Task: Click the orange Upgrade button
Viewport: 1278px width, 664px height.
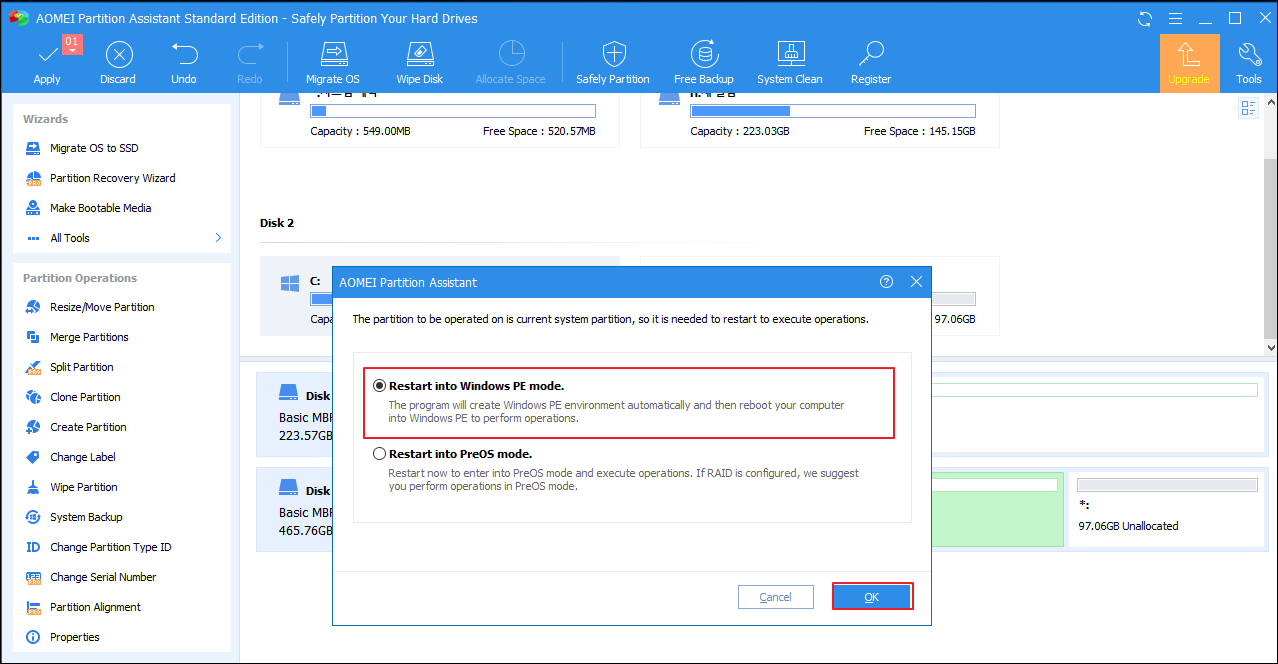Action: (1189, 63)
